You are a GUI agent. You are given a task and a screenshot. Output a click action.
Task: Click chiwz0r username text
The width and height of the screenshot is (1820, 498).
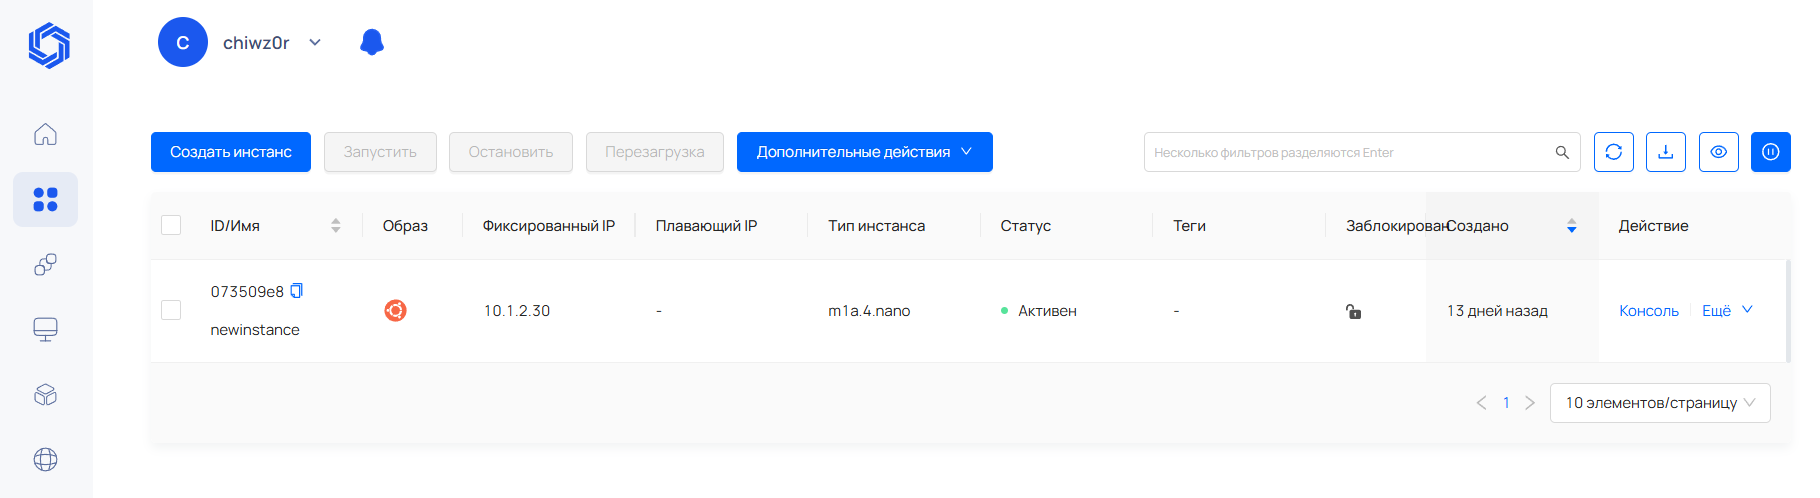pyautogui.click(x=256, y=42)
